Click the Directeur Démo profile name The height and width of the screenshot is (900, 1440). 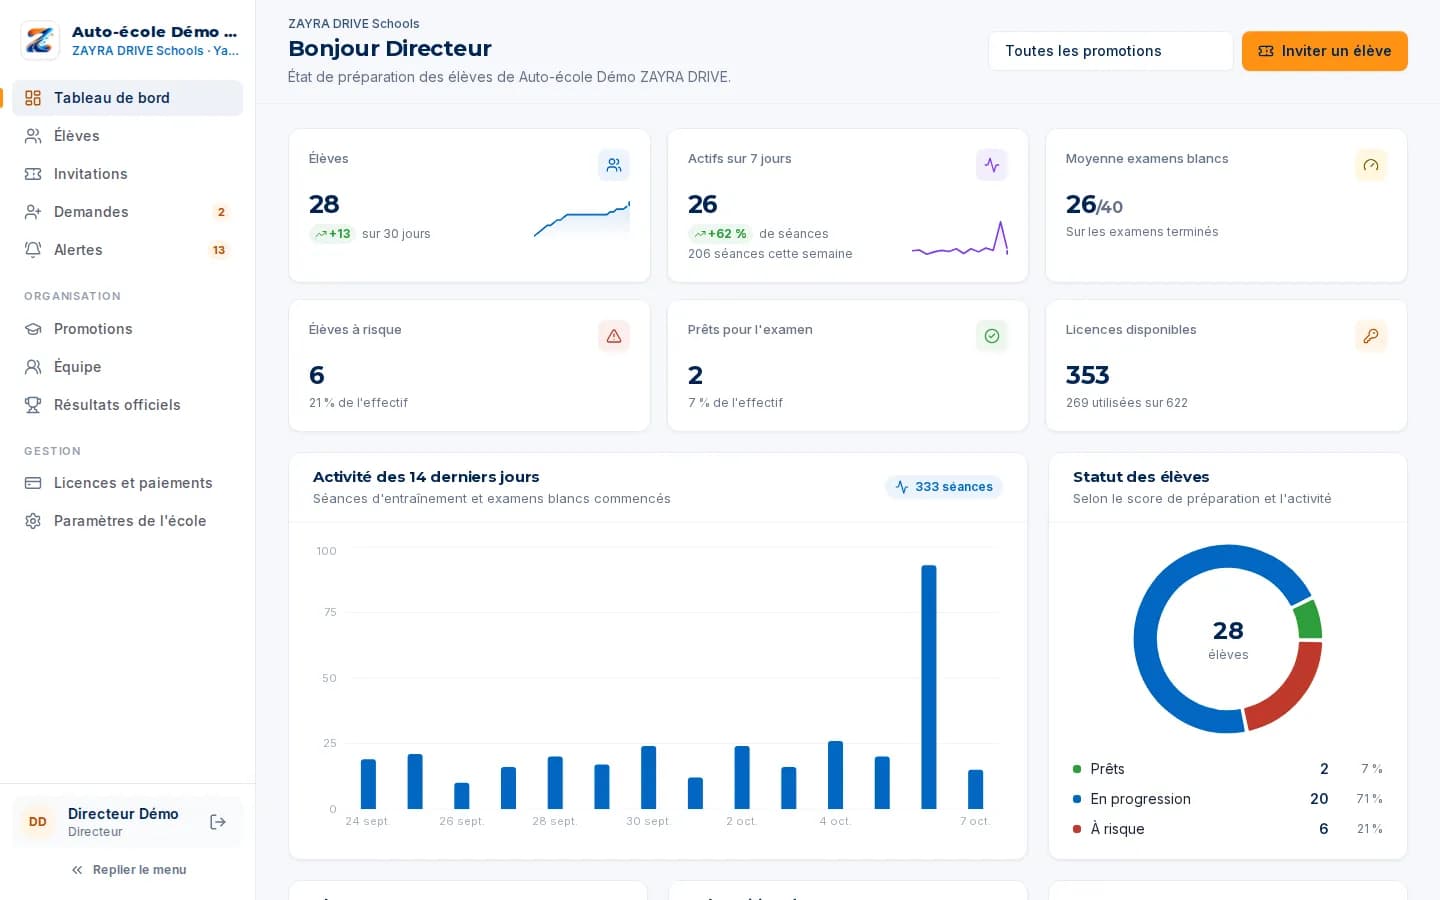point(123,814)
